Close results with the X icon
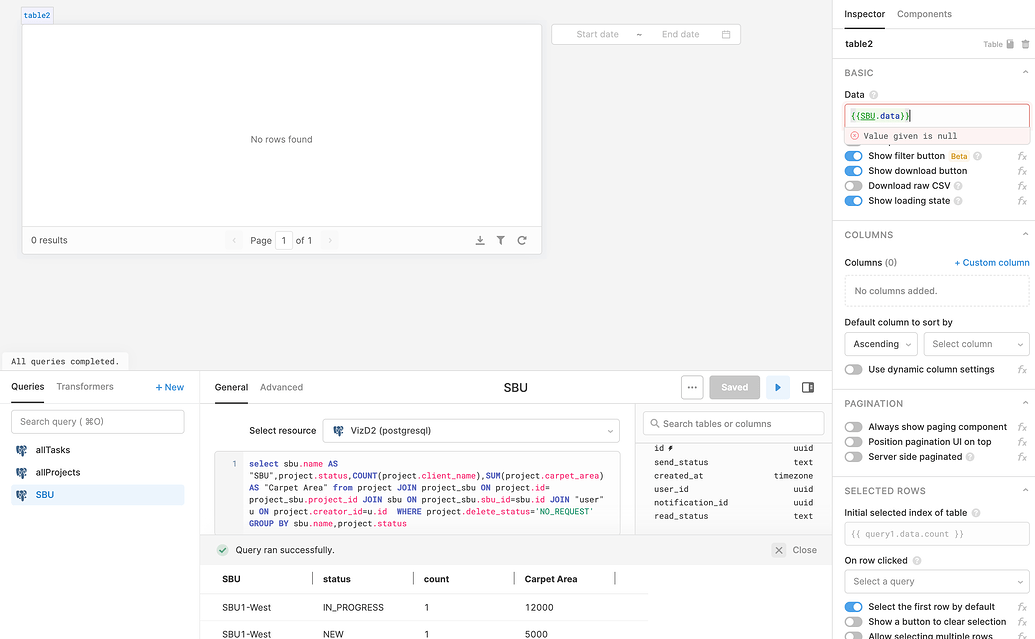This screenshot has height=639, width=1035. 779,550
